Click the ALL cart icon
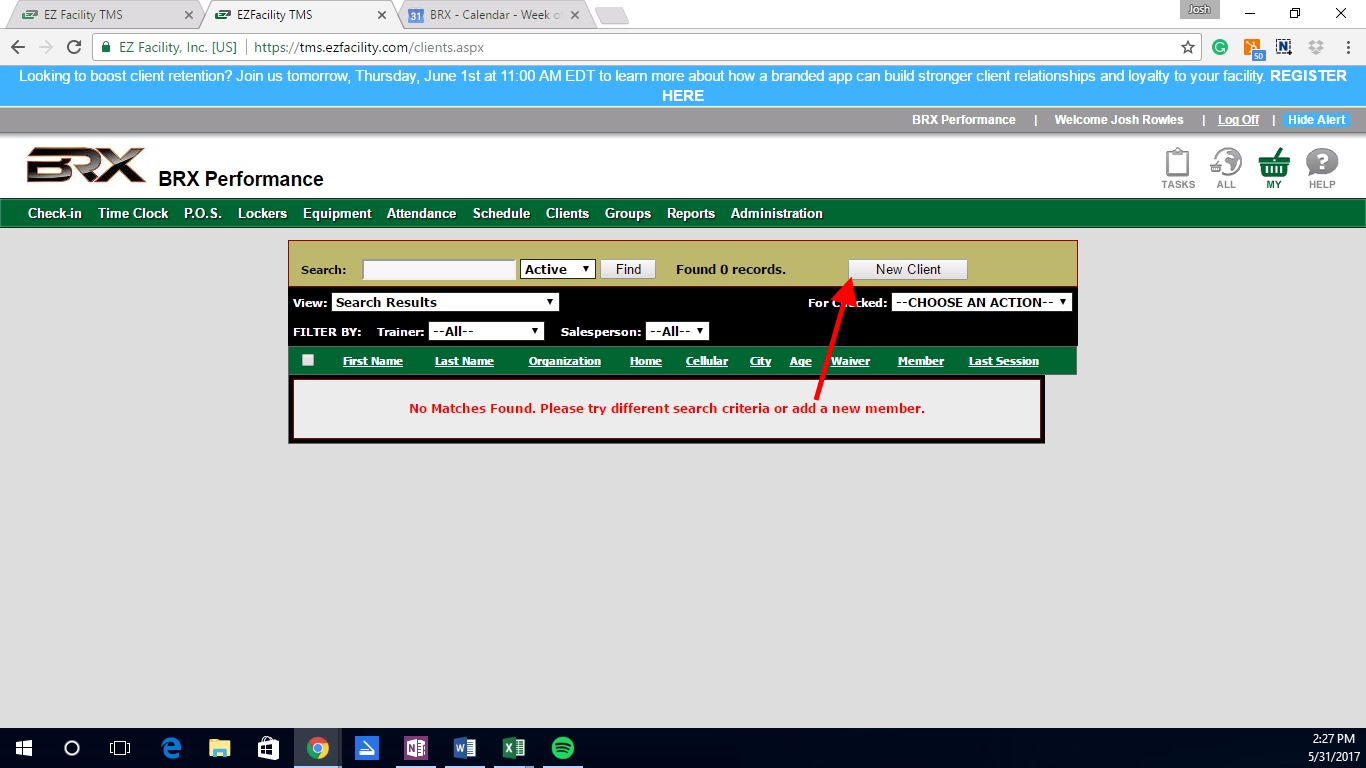The image size is (1366, 768). tap(1226, 163)
